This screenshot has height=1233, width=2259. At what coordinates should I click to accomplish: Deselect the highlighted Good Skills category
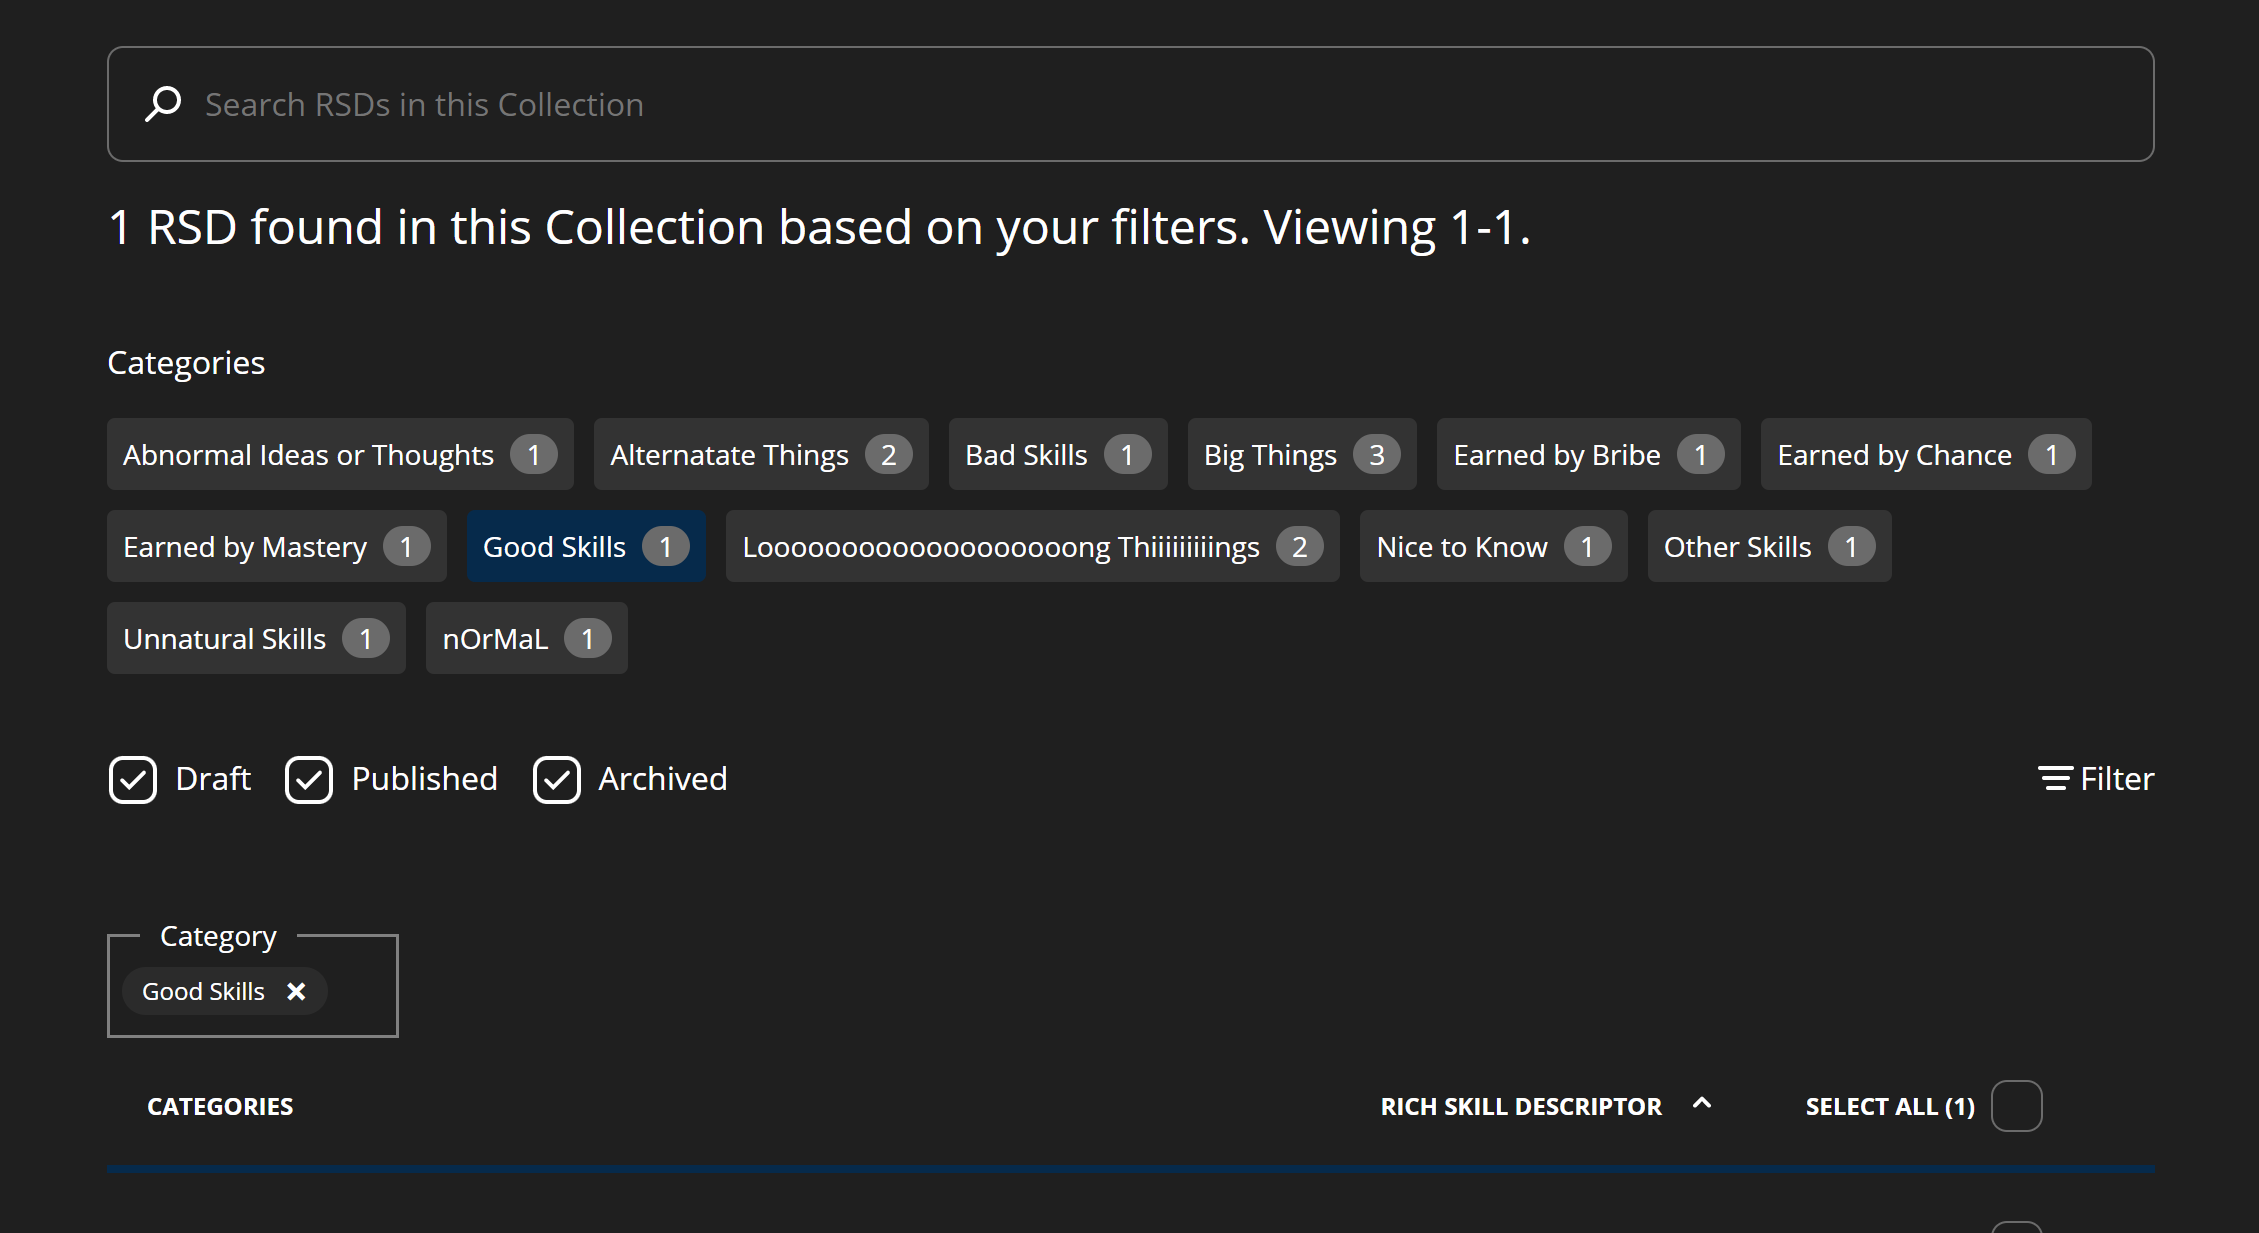585,547
